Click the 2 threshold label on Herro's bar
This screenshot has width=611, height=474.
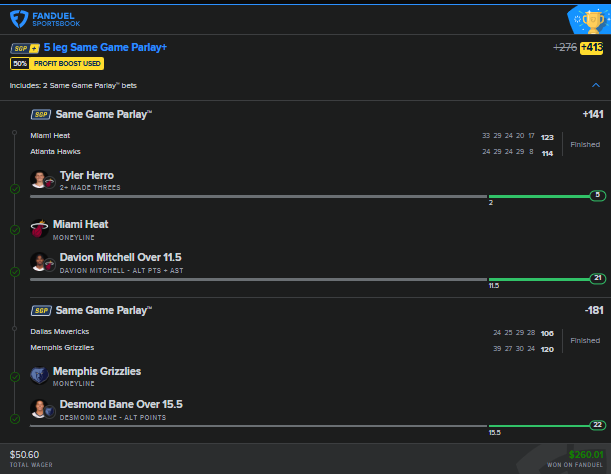[x=491, y=203]
